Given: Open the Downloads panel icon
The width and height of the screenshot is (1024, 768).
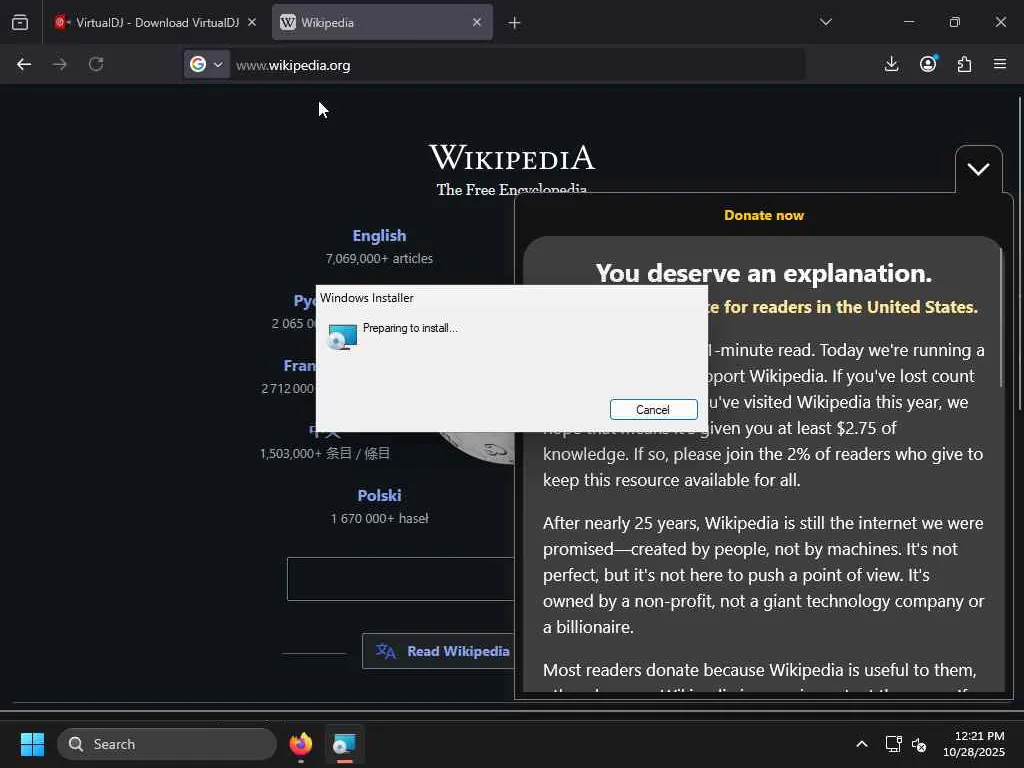Looking at the screenshot, I should 891,64.
